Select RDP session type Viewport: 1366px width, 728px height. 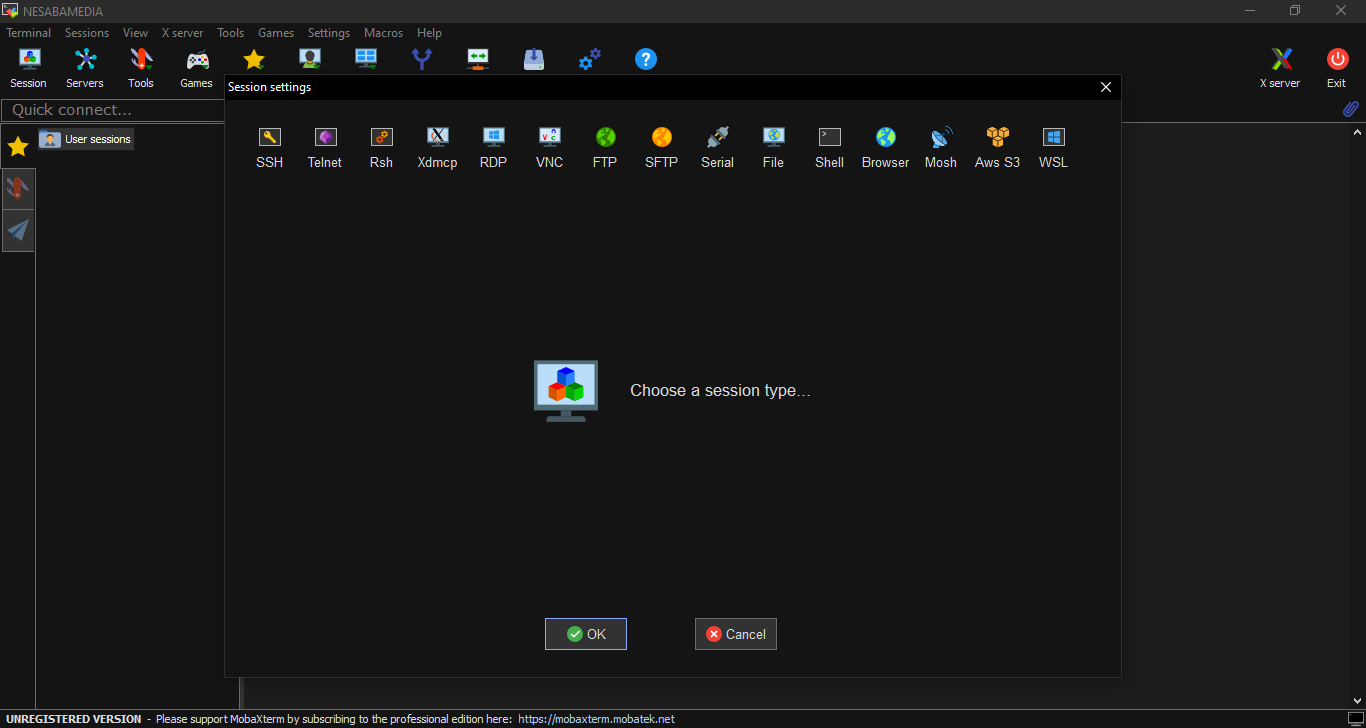(x=493, y=147)
